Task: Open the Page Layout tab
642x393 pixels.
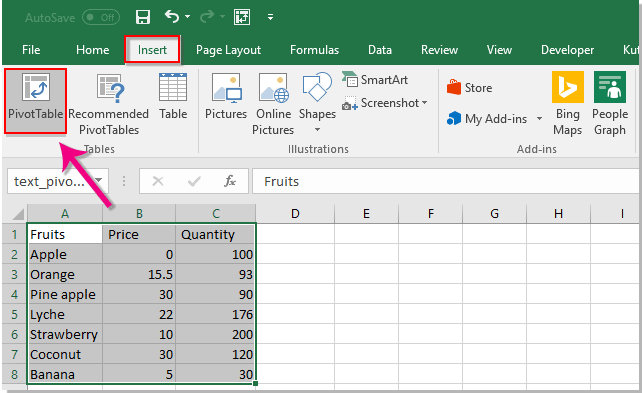Action: point(228,50)
